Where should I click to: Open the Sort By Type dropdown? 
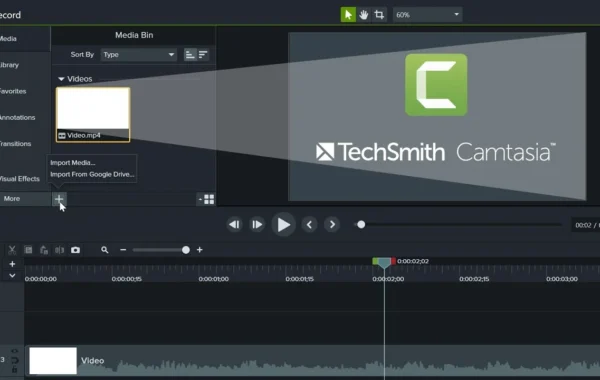click(x=139, y=55)
